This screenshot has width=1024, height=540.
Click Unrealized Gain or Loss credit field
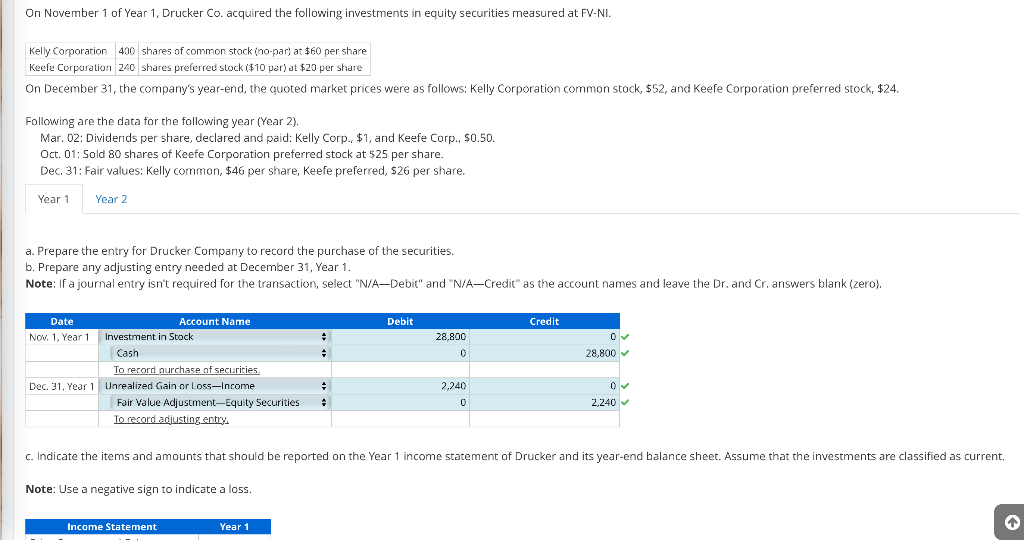pos(545,386)
